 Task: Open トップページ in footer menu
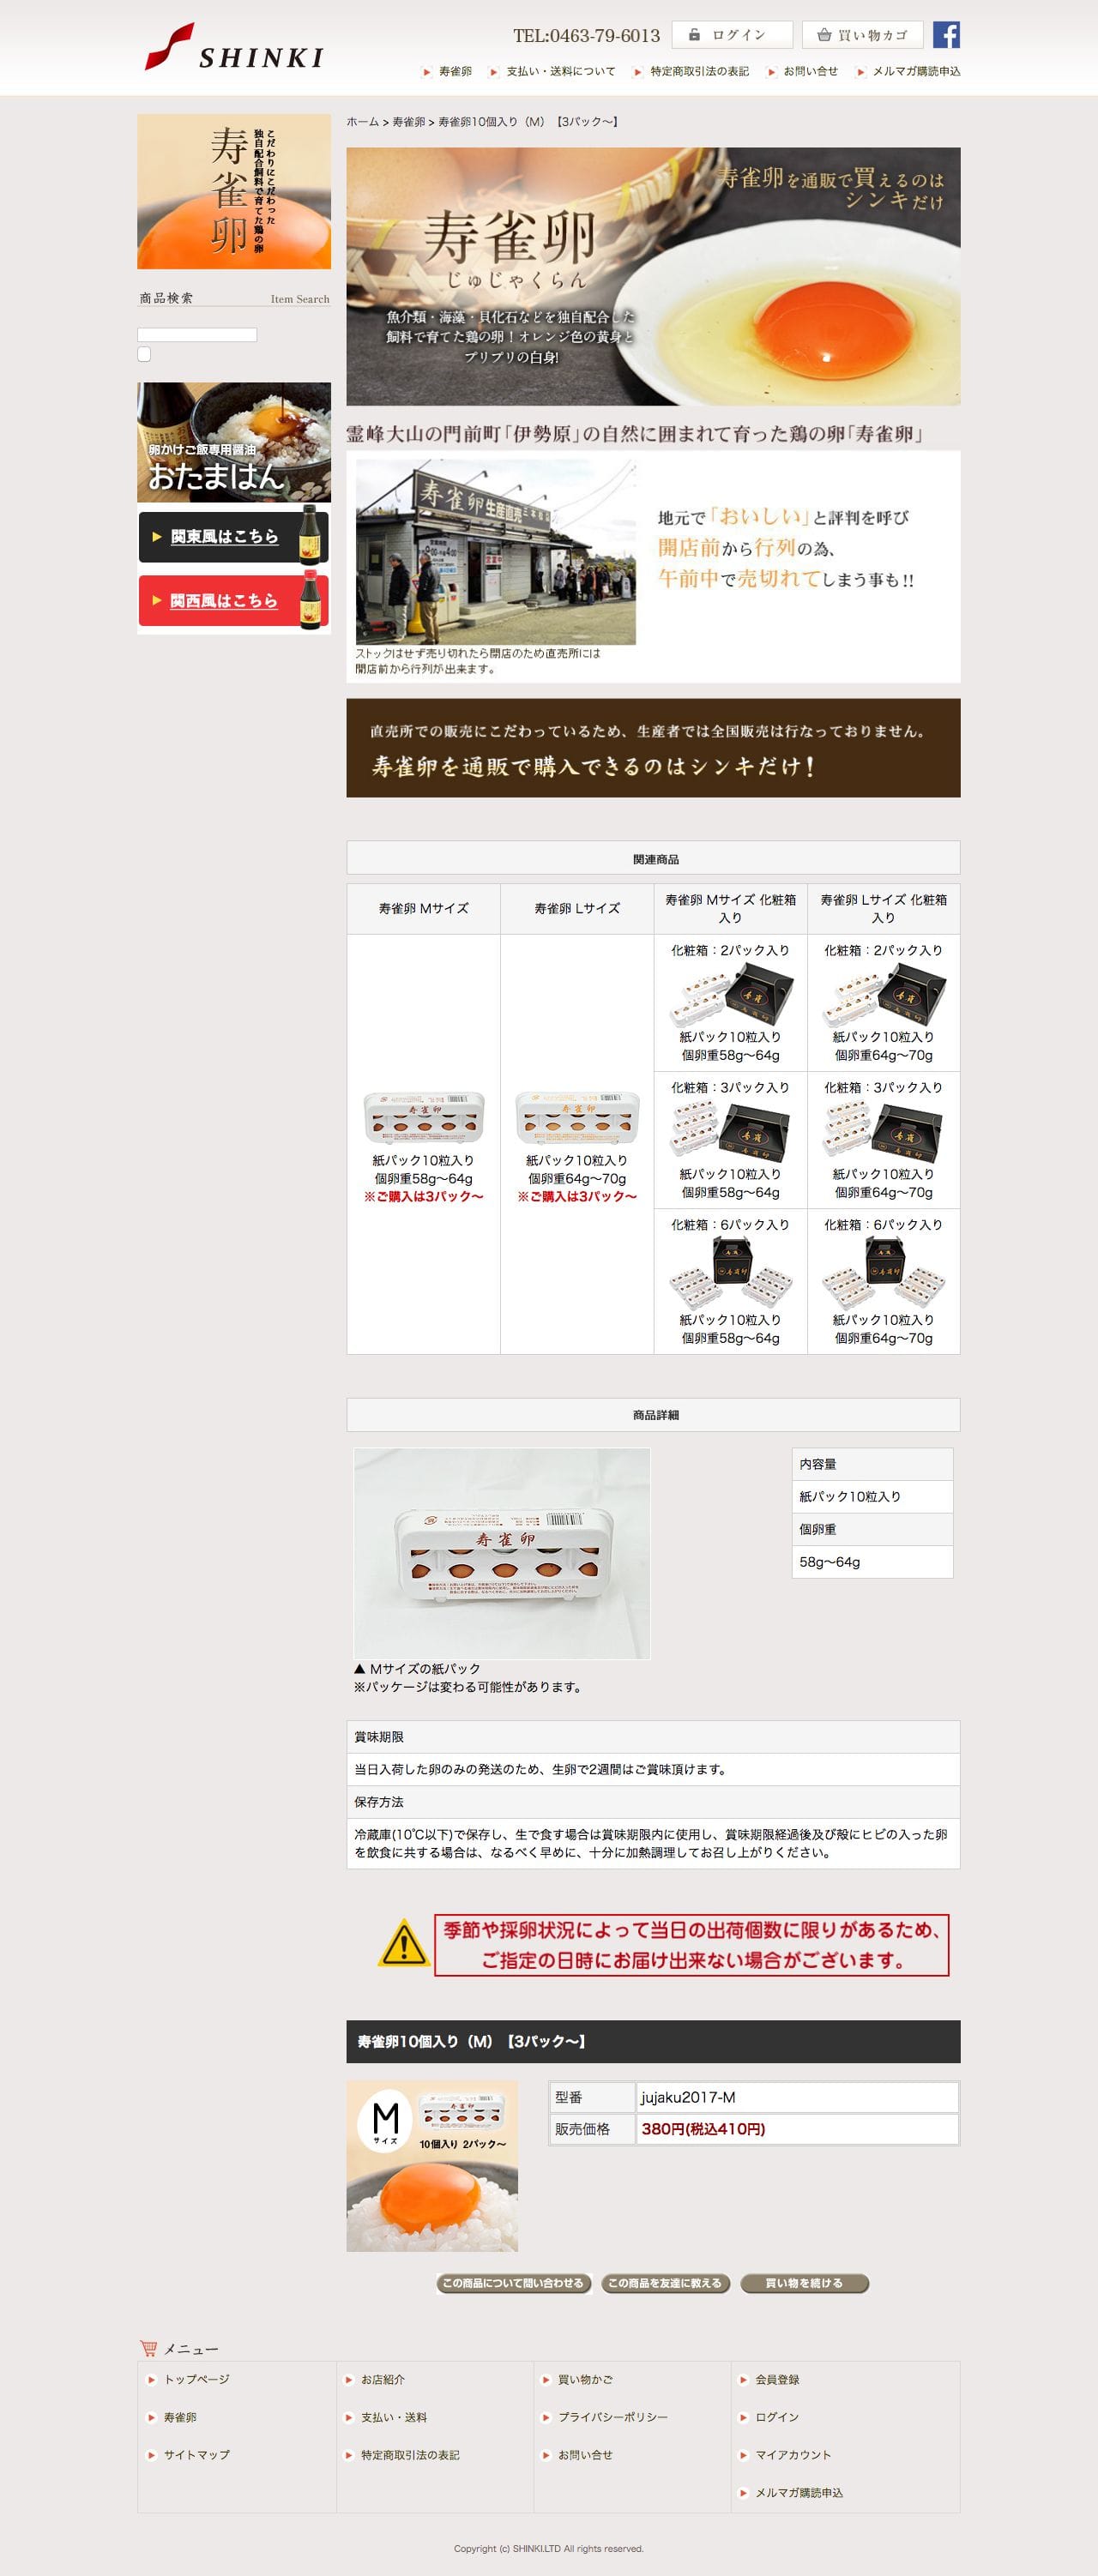click(197, 2379)
